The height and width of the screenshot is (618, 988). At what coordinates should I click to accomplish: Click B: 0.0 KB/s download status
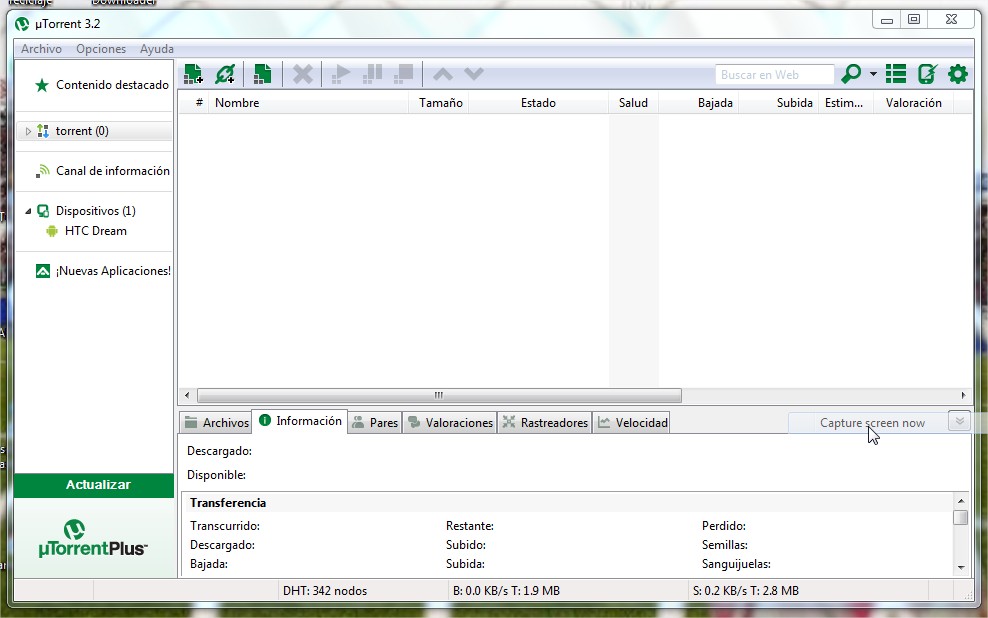(506, 591)
